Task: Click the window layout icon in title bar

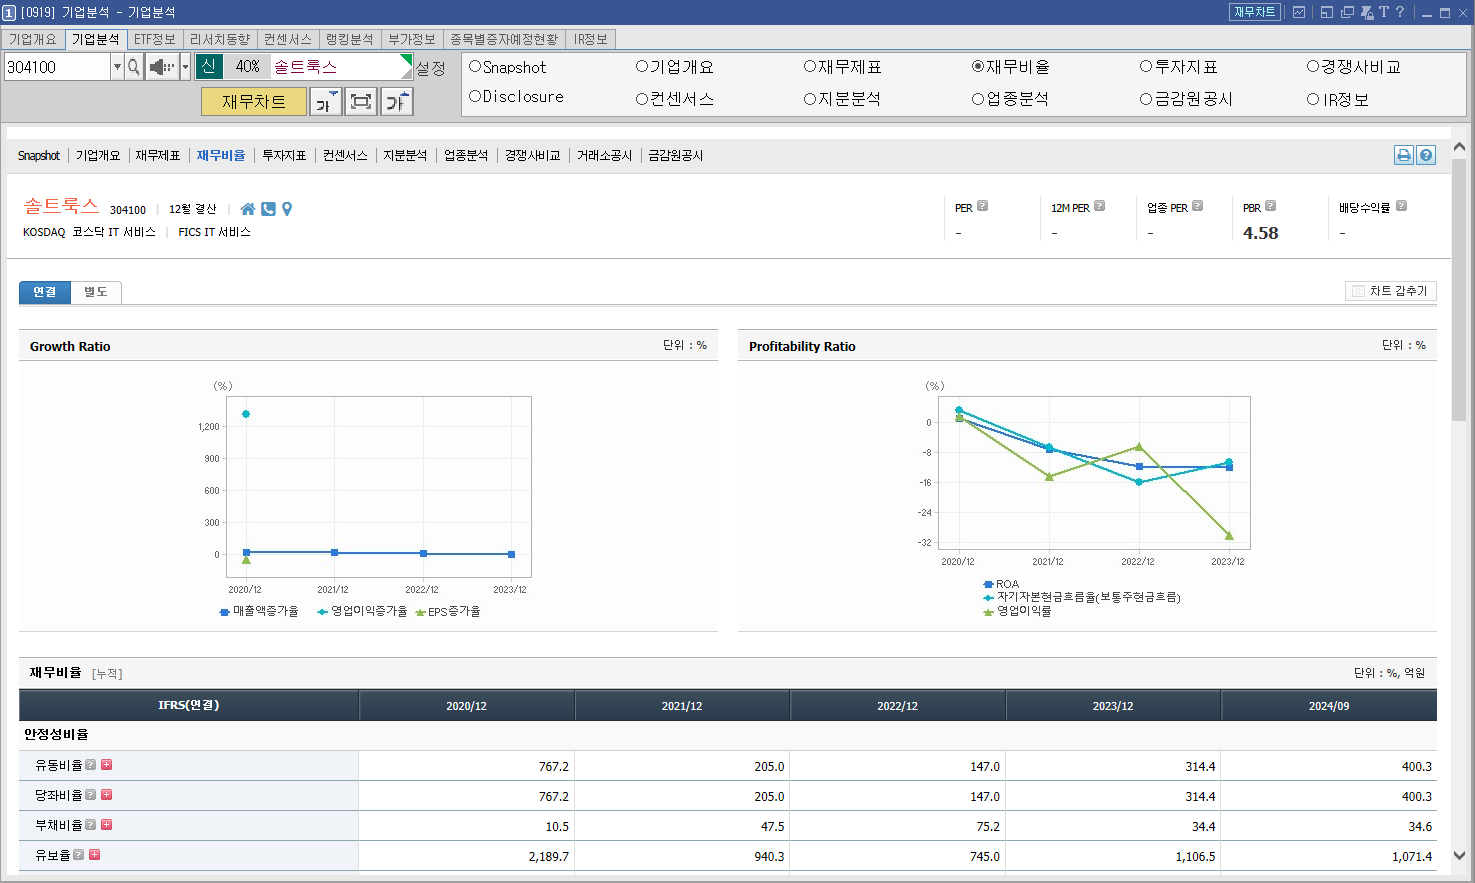Action: click(x=1327, y=12)
